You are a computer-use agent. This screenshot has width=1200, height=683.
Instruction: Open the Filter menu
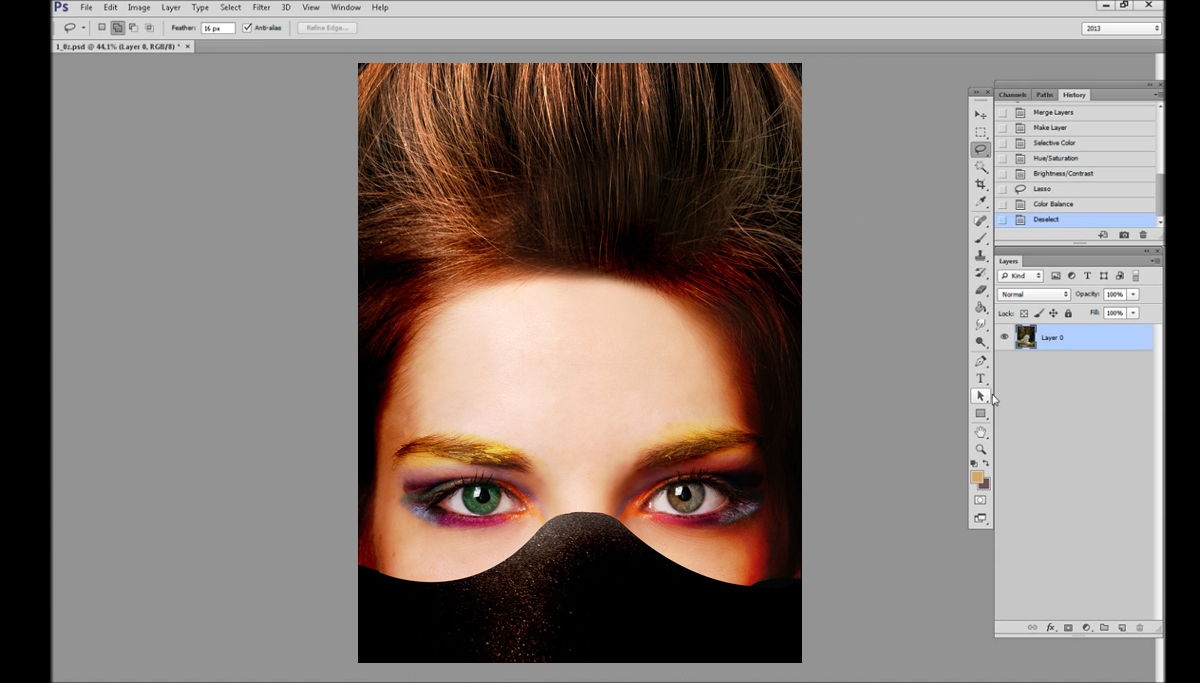click(261, 7)
